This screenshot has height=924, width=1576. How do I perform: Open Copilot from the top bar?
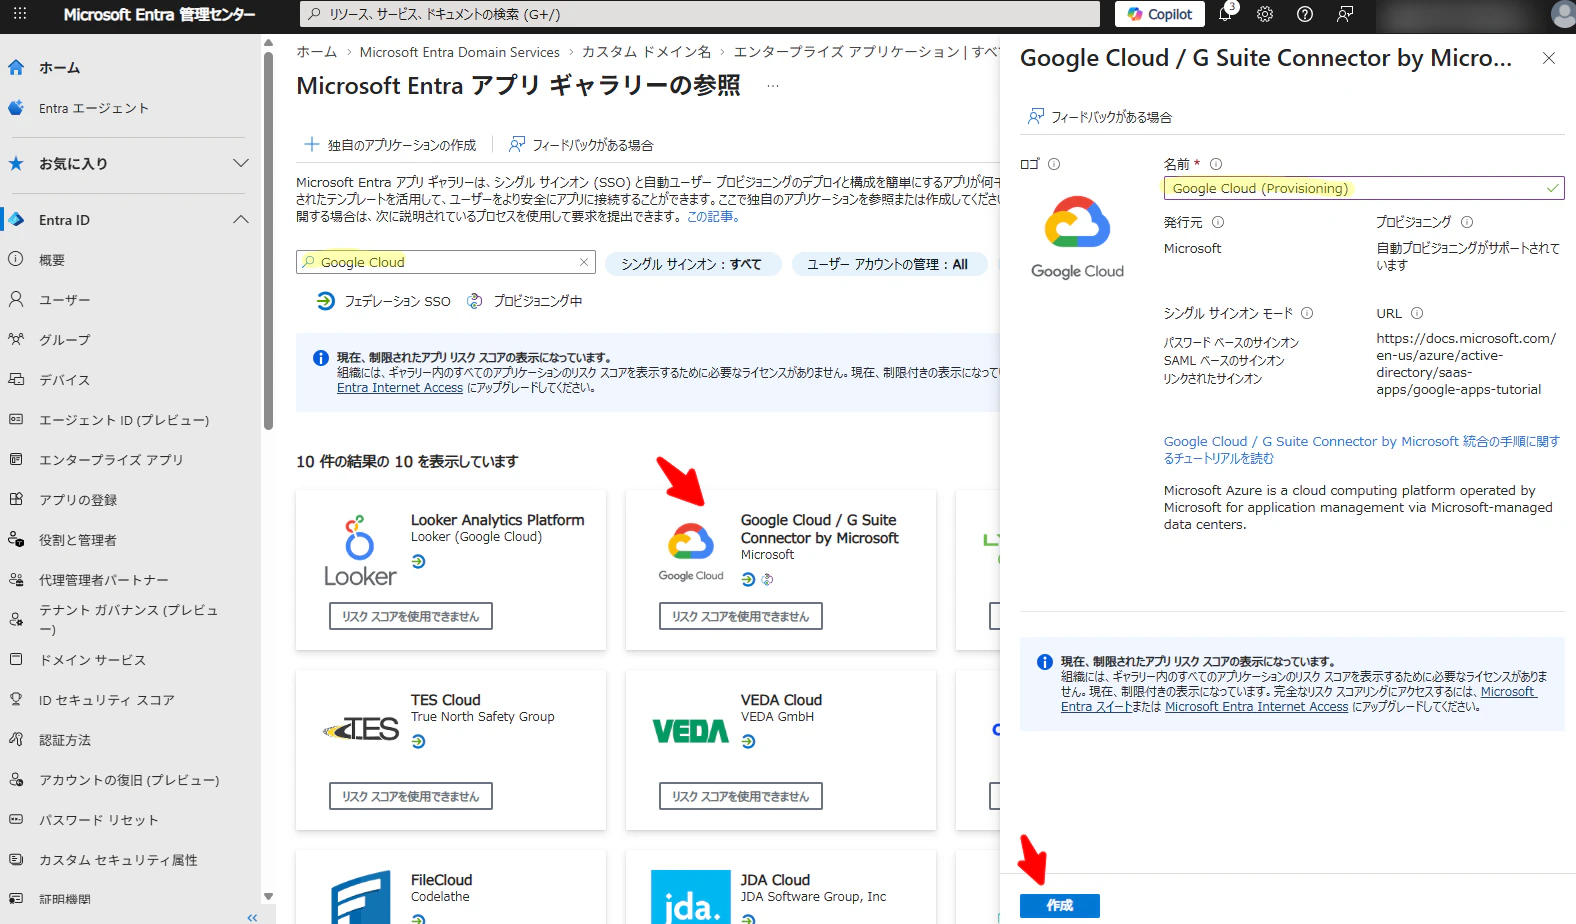1160,14
